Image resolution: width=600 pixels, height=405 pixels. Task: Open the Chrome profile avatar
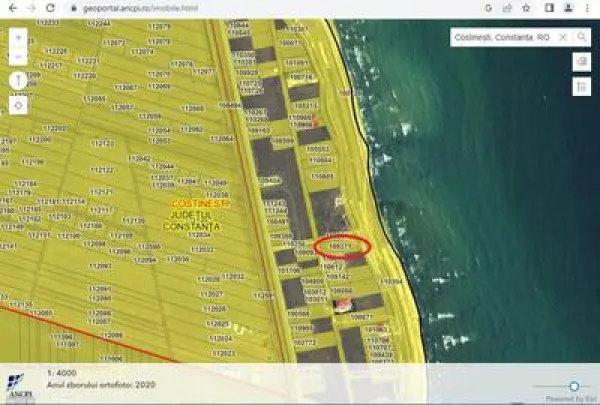pyautogui.click(x=568, y=8)
